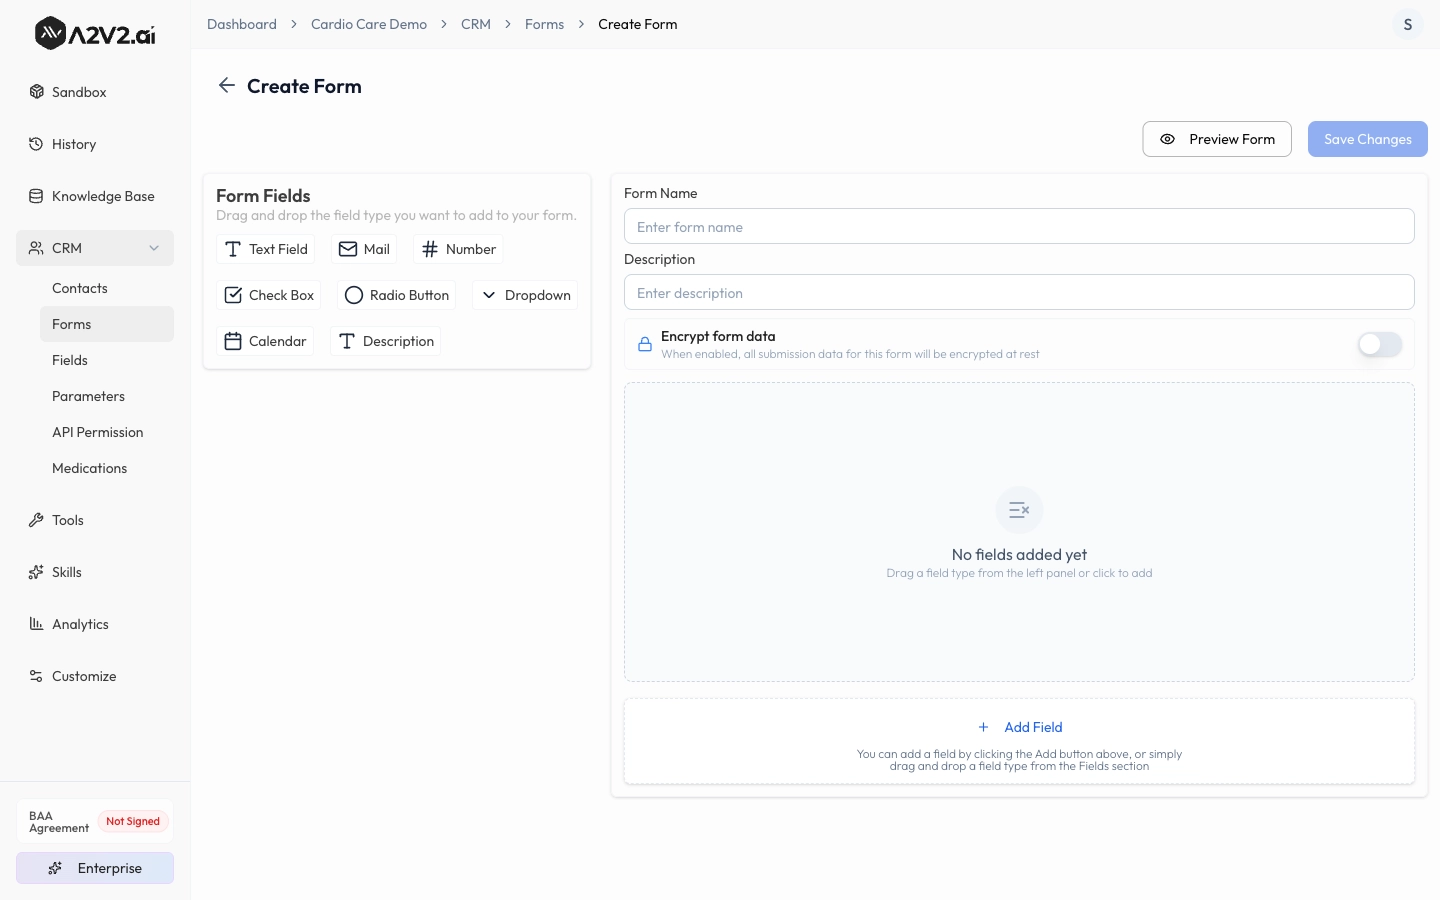
Task: Collapse the CRM sidebar section
Action: point(154,248)
